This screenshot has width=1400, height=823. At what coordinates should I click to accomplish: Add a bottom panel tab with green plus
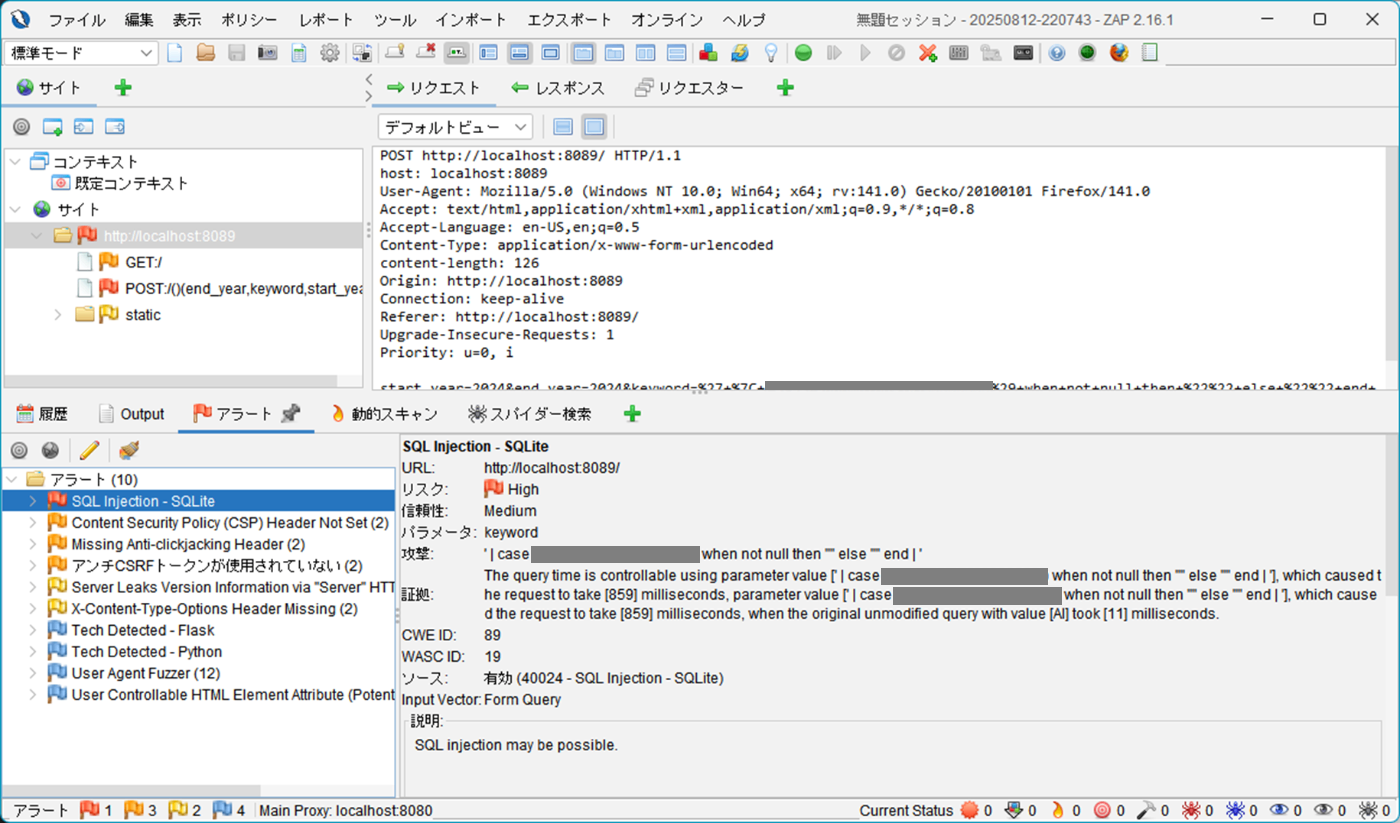631,413
